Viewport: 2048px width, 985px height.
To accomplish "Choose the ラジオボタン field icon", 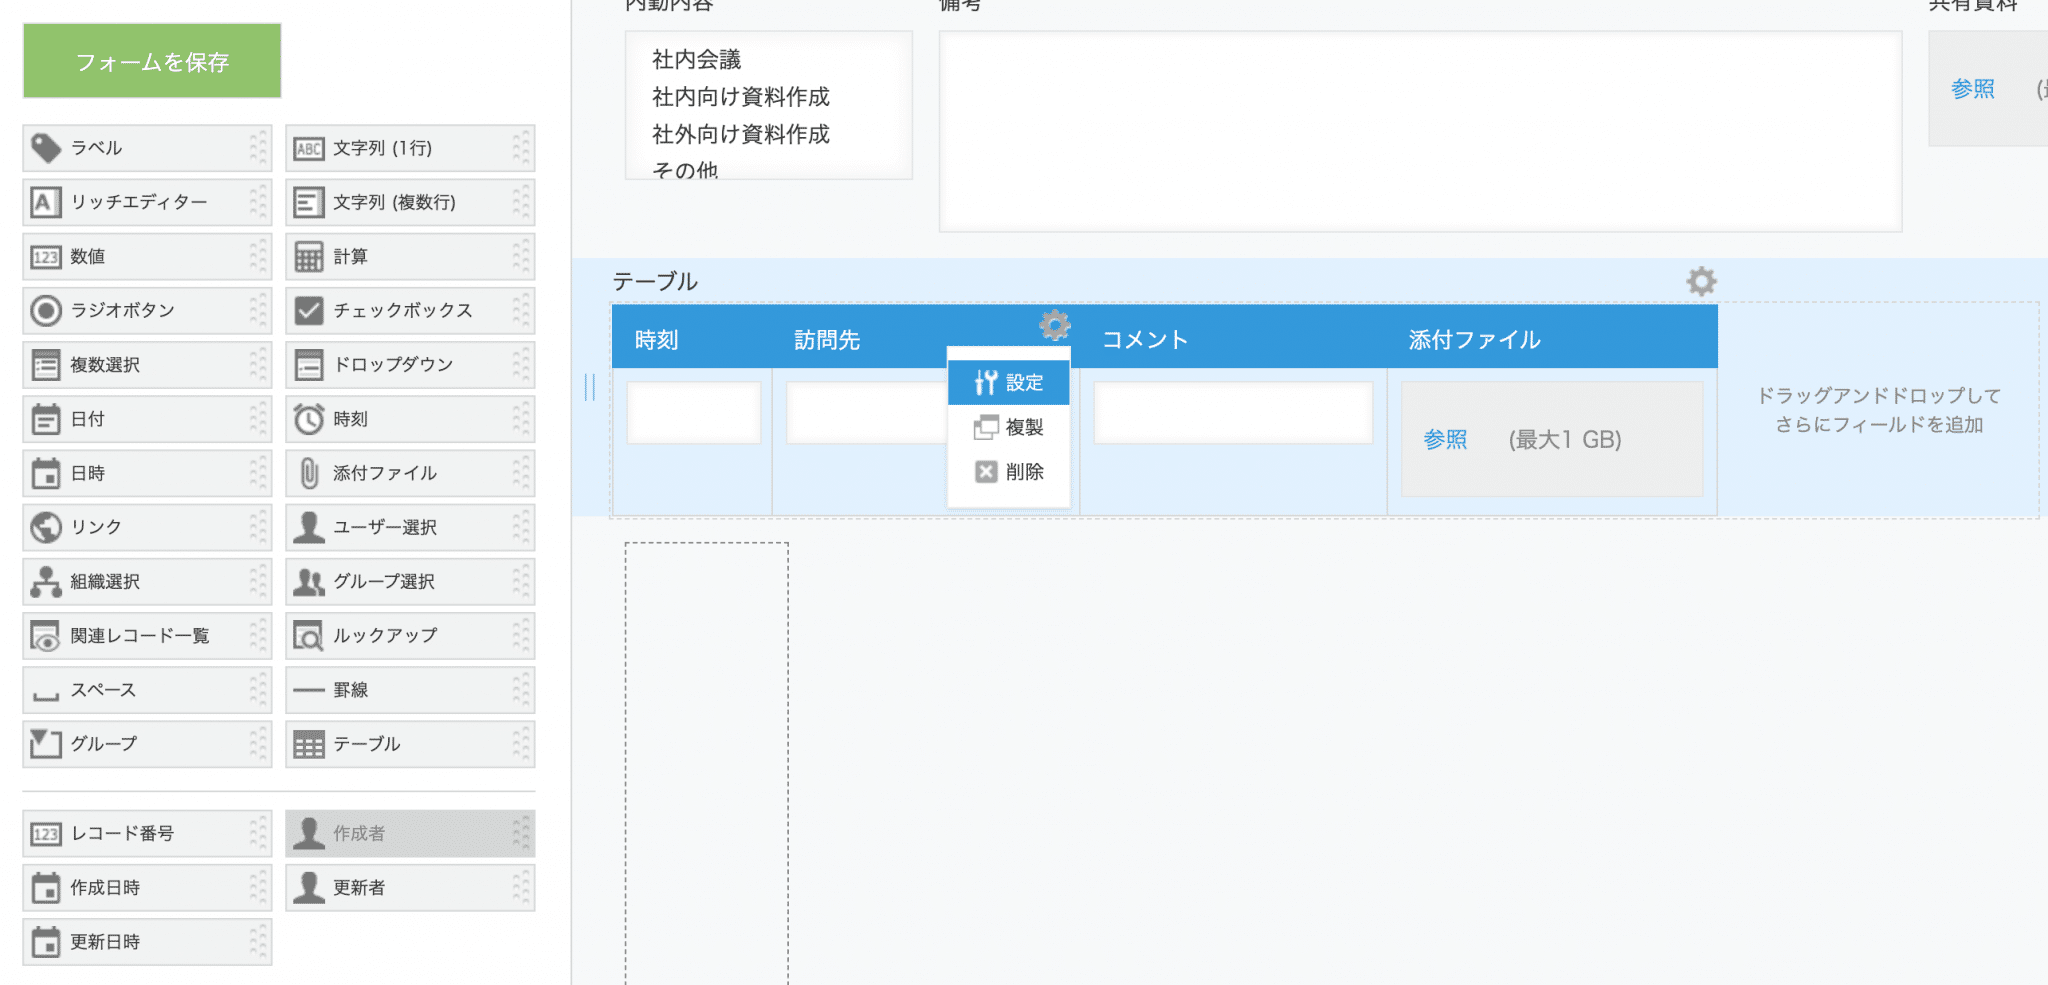I will (46, 311).
